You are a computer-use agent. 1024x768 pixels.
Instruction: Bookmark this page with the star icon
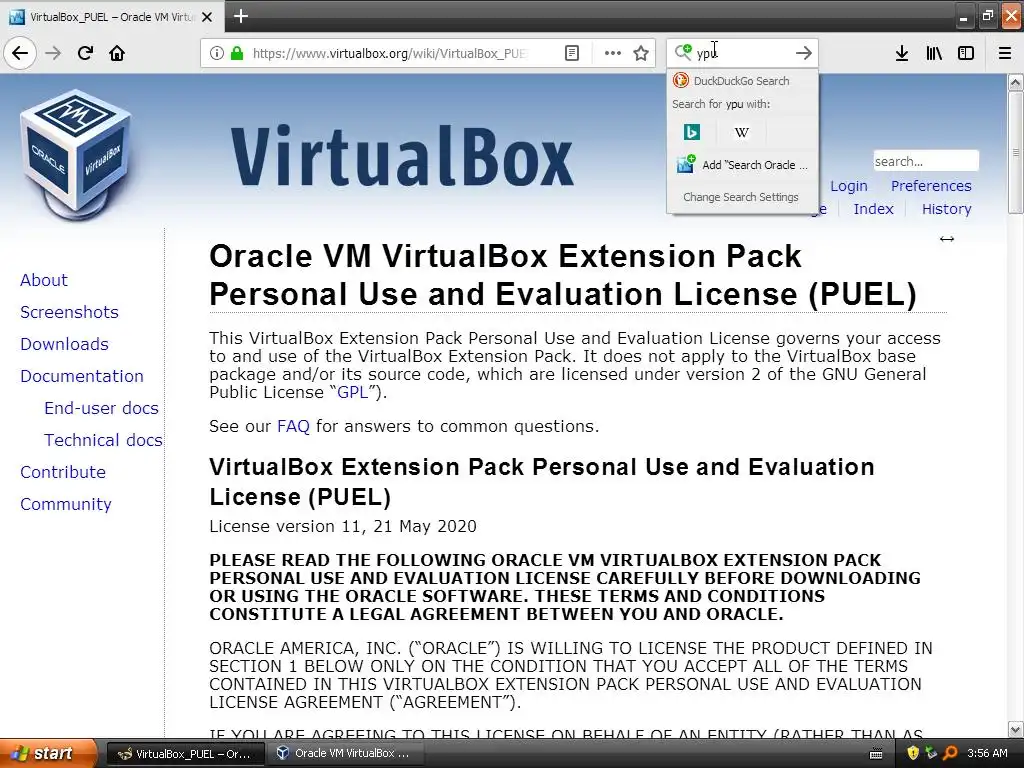click(641, 53)
